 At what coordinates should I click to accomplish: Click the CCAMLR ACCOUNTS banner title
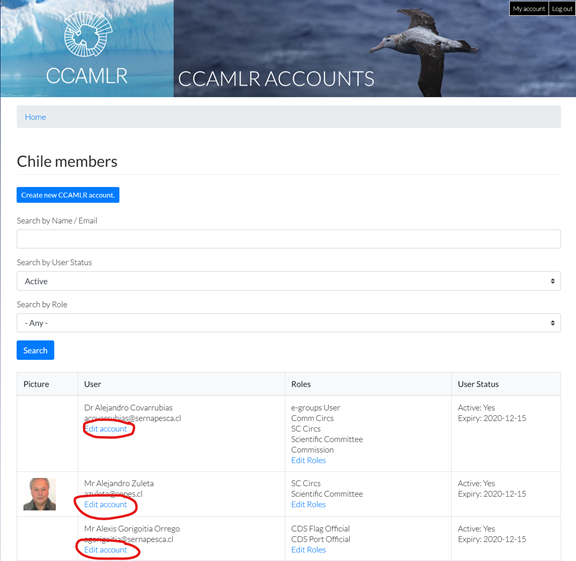tap(276, 79)
